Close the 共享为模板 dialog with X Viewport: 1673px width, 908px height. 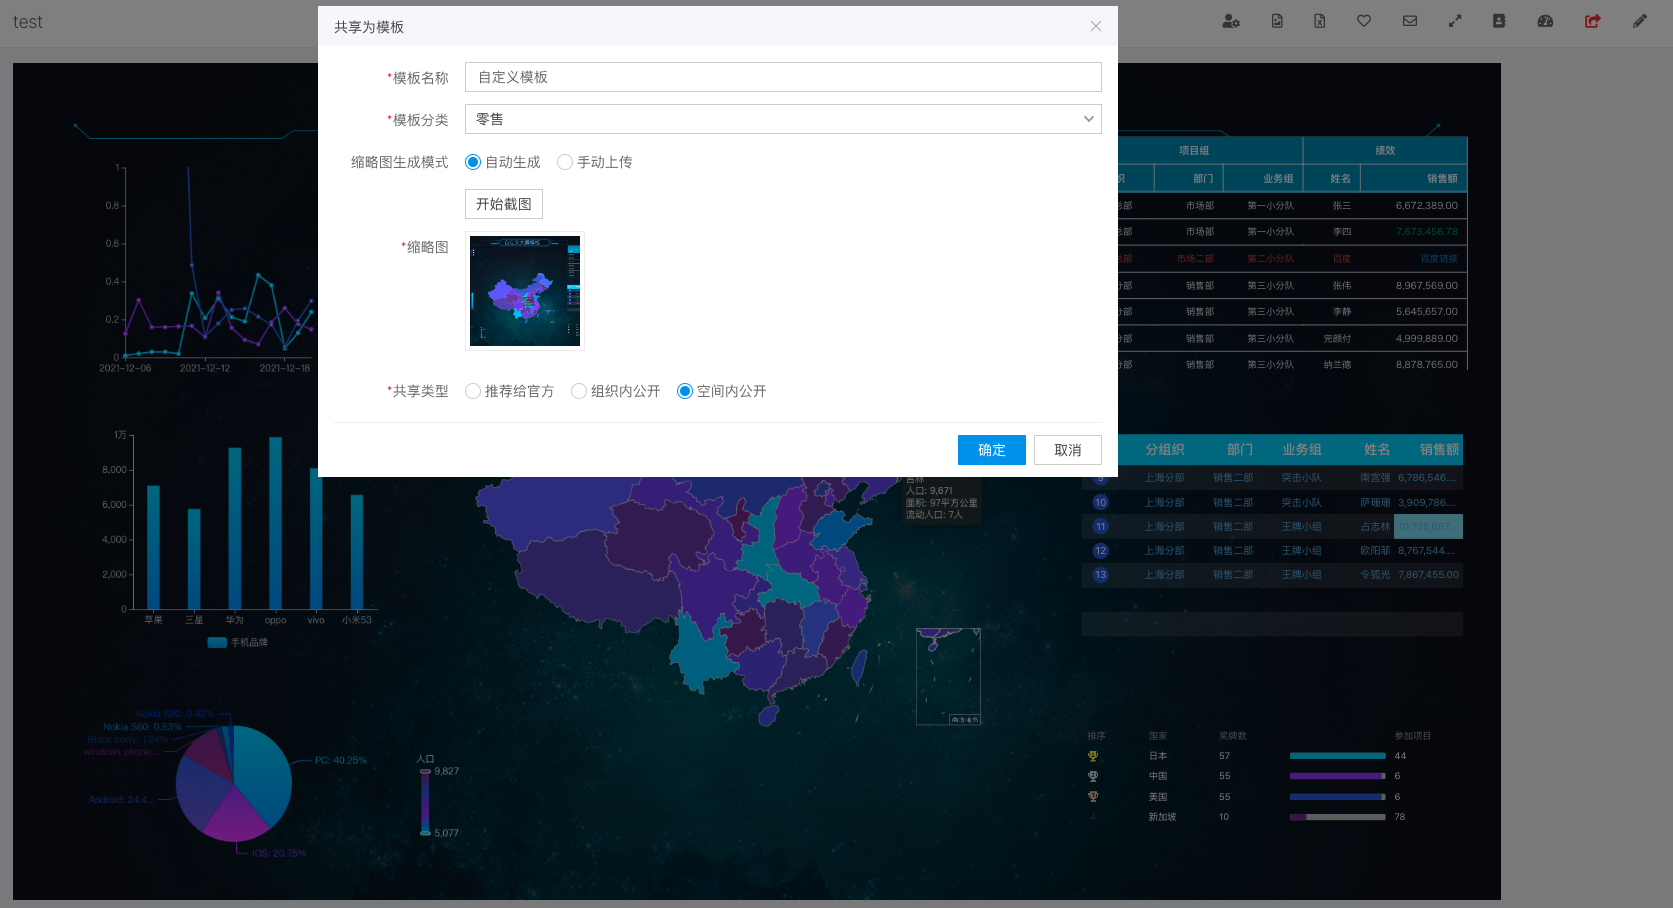[x=1096, y=26]
